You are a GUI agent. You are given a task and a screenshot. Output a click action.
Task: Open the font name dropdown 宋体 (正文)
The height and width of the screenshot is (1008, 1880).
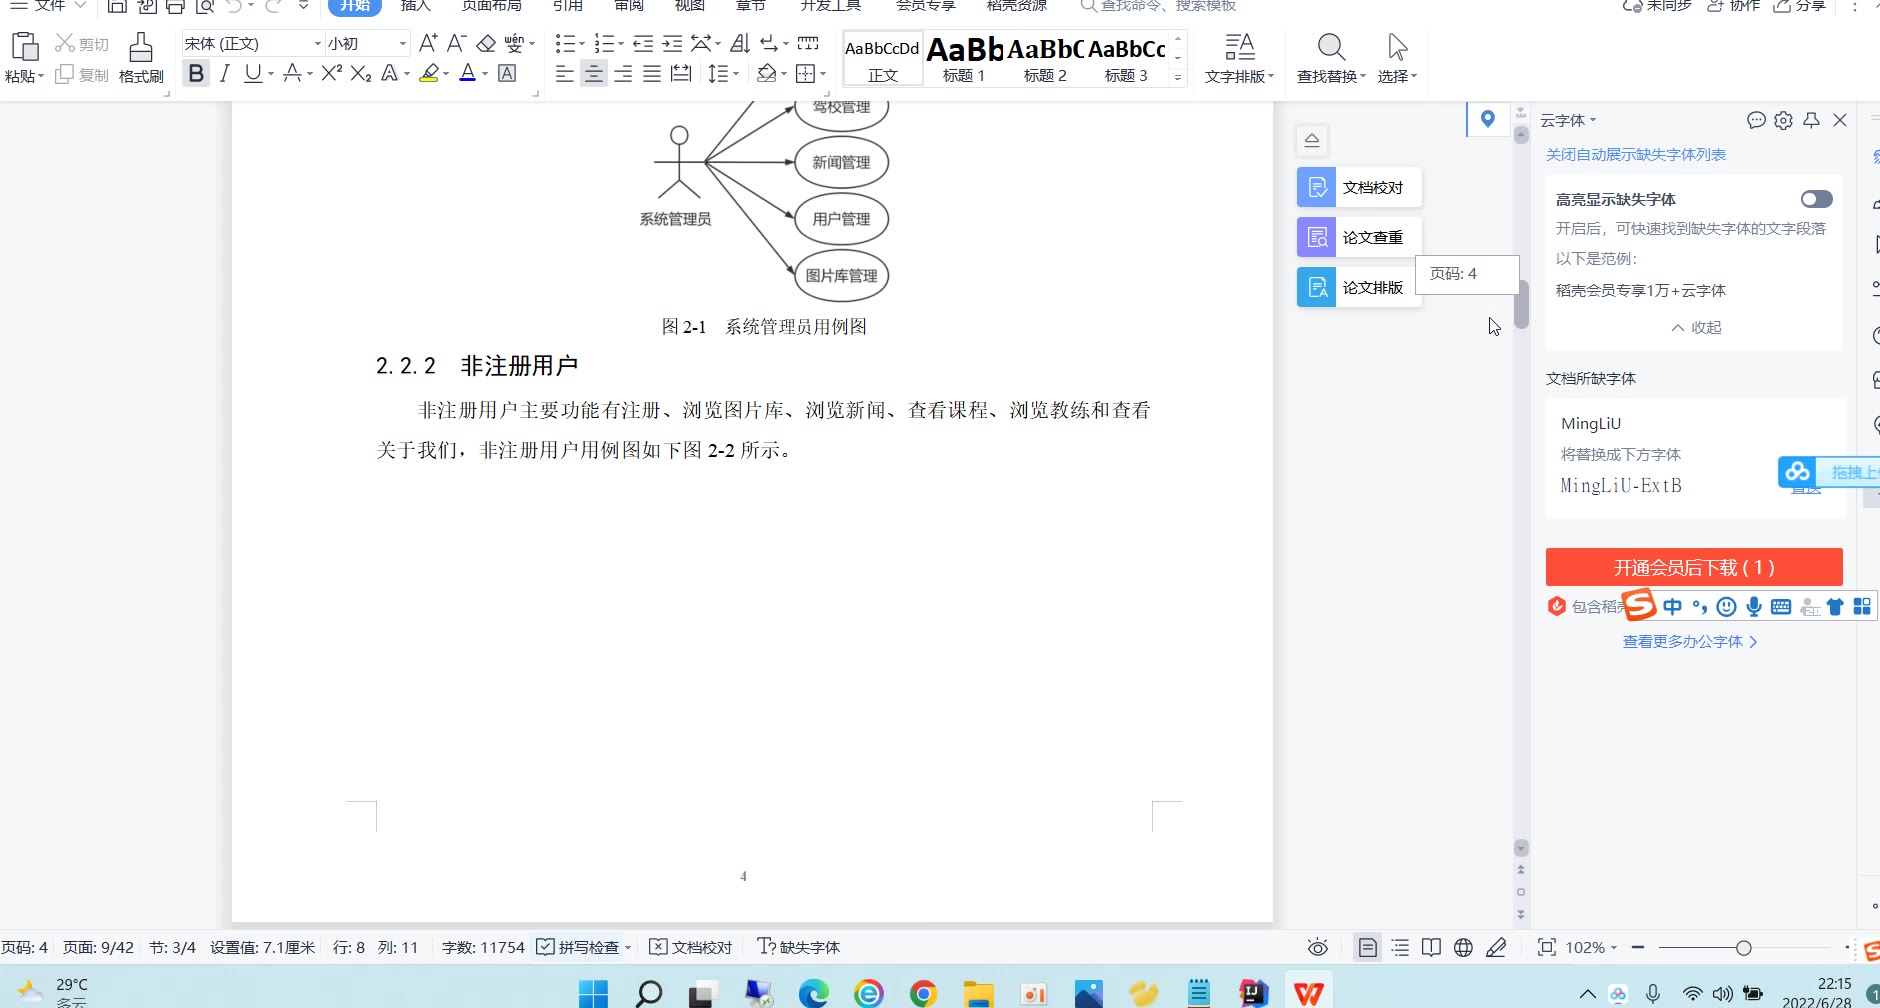[x=318, y=43]
